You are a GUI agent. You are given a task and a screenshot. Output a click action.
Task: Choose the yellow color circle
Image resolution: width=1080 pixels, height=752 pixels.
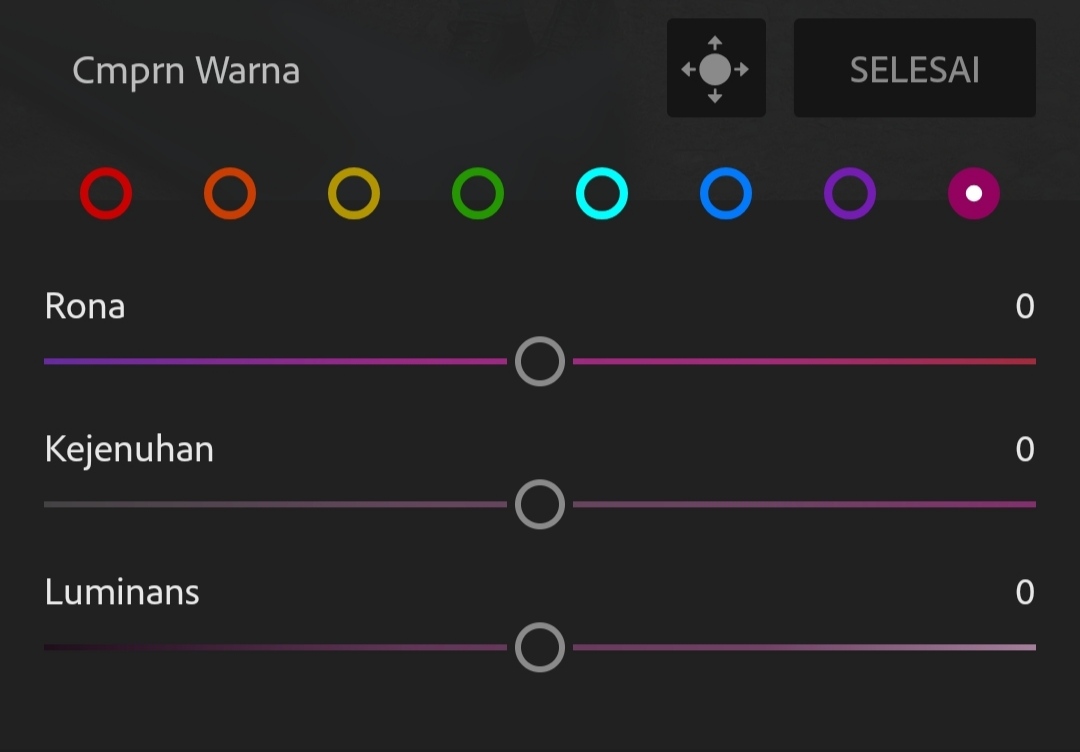(354, 193)
